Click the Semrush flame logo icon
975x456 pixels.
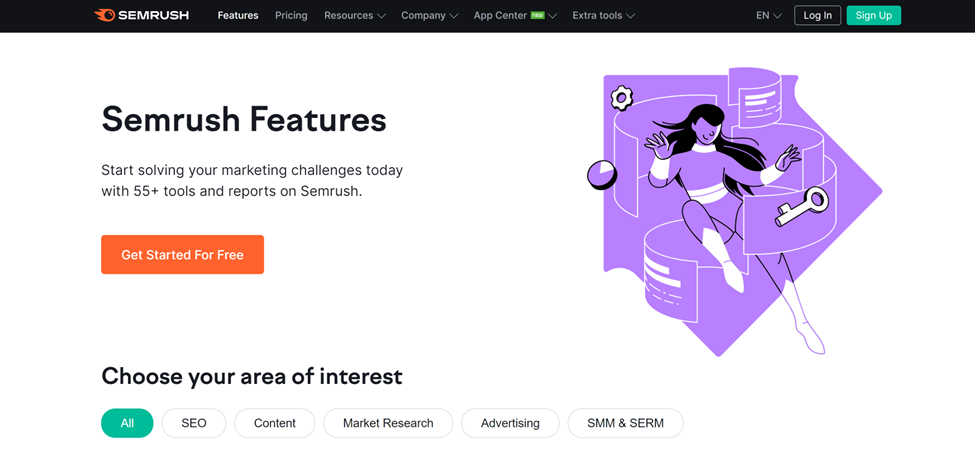pos(104,15)
